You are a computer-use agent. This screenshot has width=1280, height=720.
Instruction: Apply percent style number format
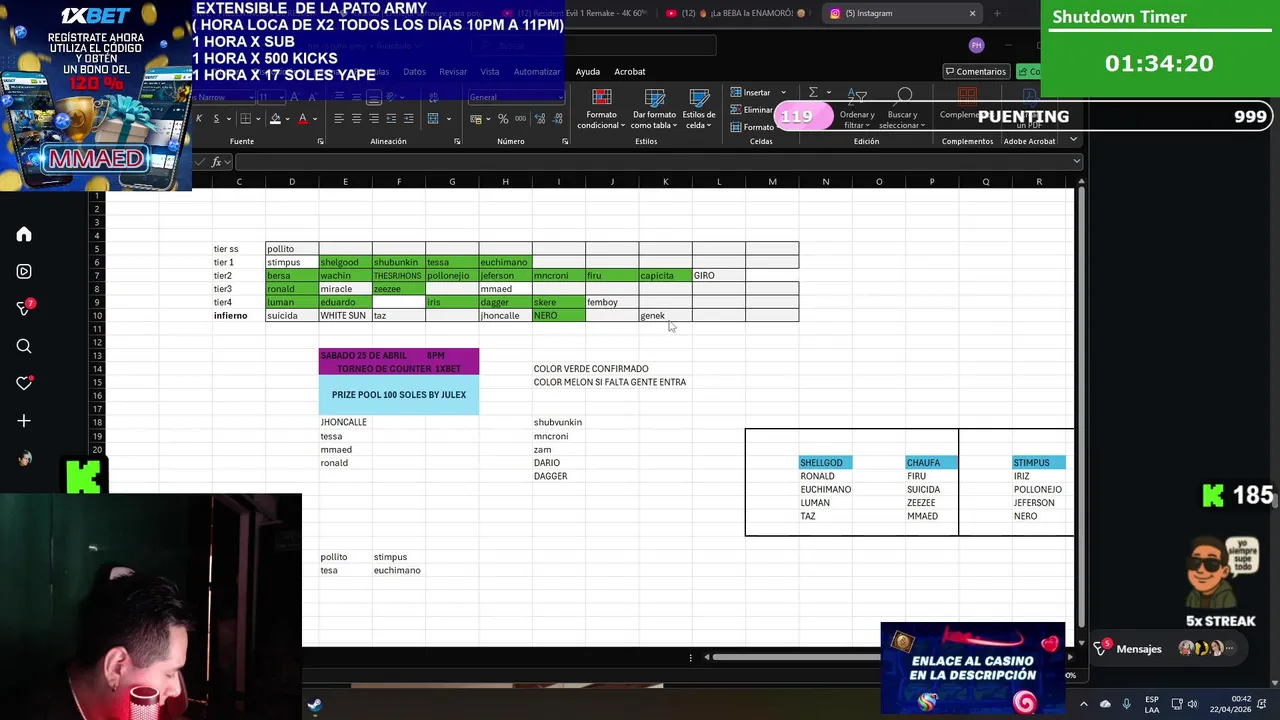point(503,119)
